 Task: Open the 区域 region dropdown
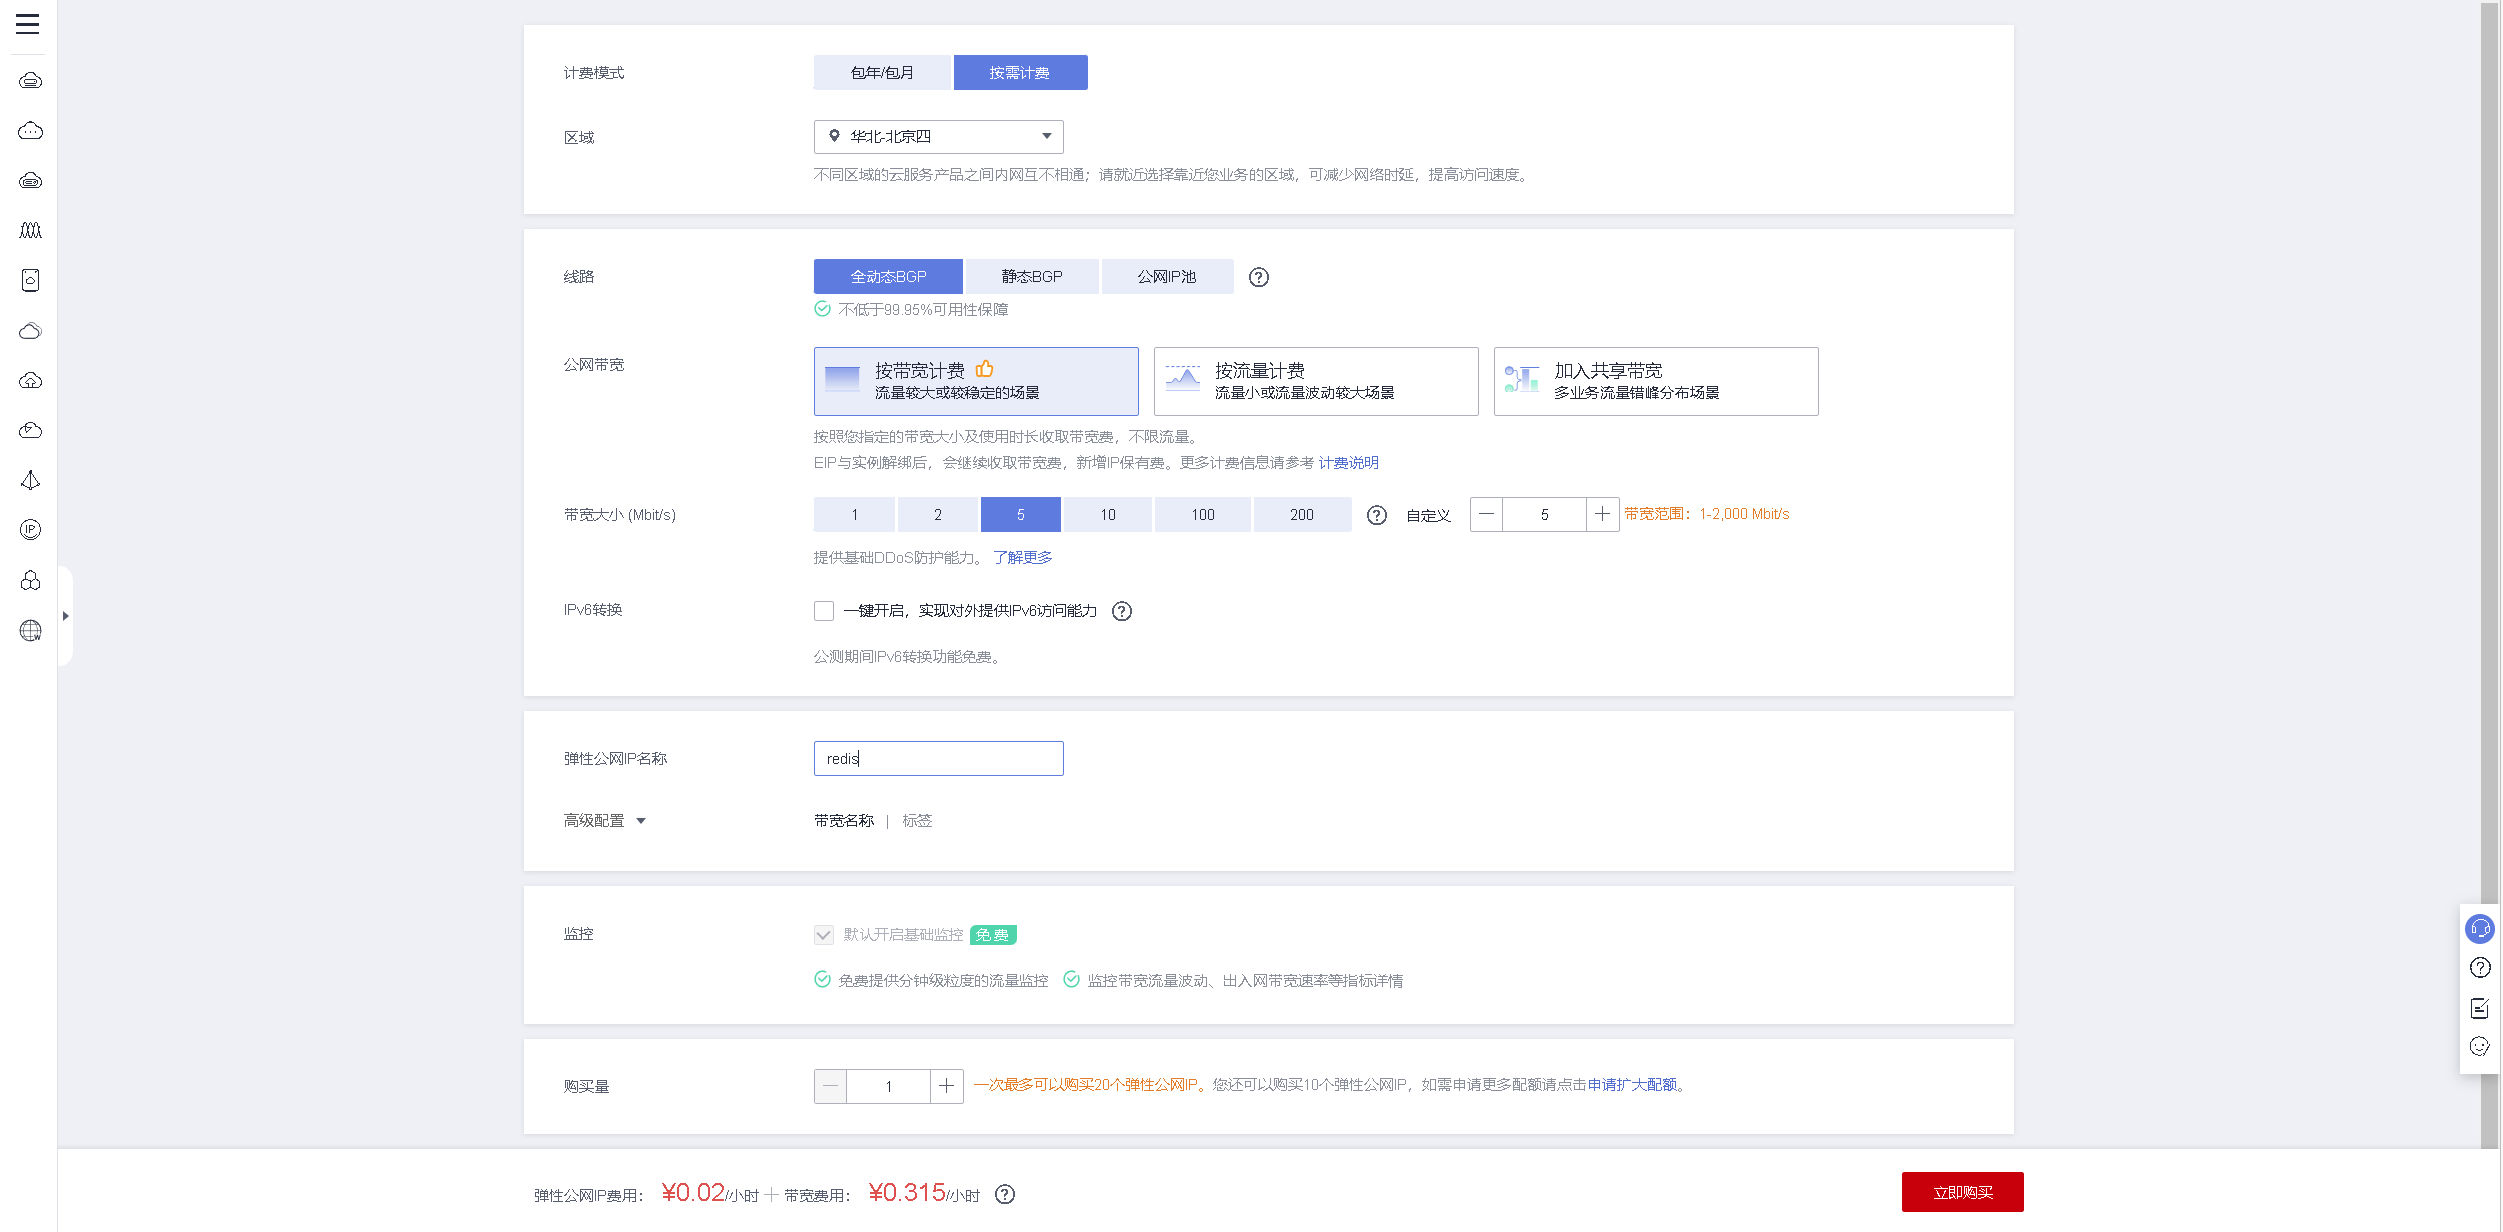938,137
